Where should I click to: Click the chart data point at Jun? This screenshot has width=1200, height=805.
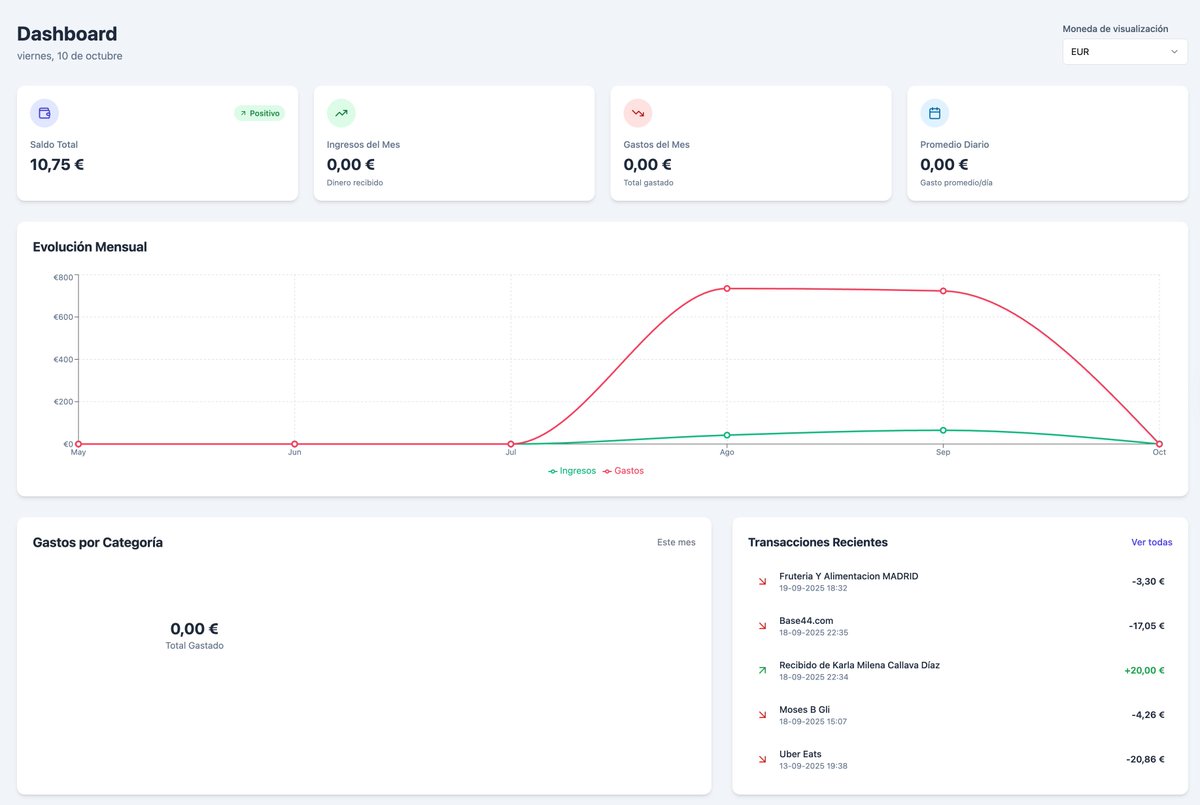tap(294, 444)
